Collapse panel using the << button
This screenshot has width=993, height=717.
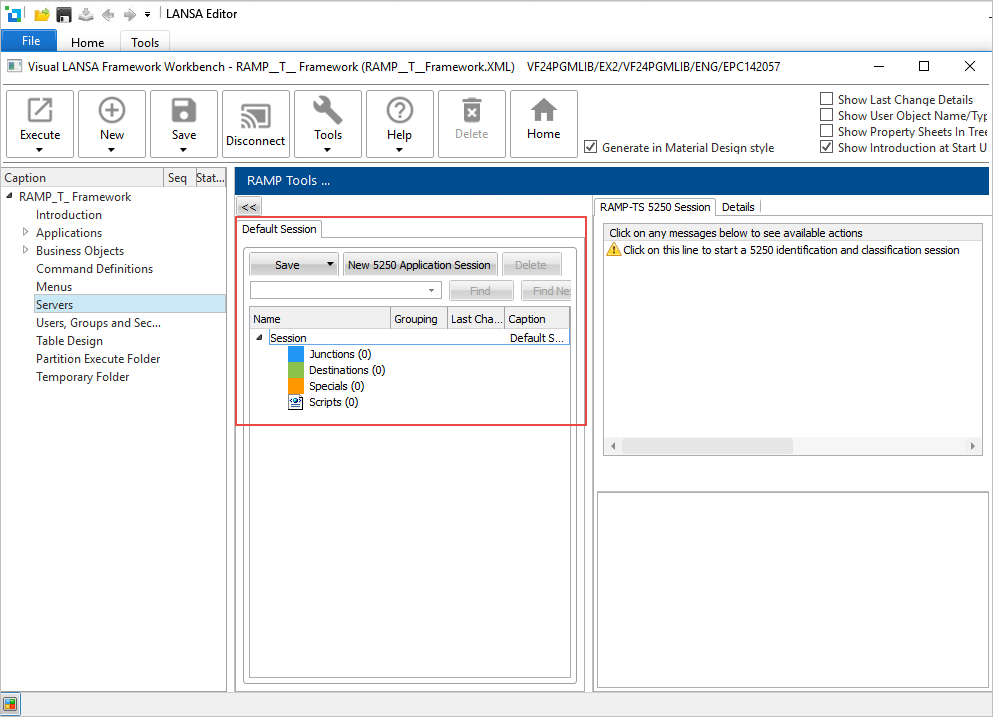pos(249,207)
